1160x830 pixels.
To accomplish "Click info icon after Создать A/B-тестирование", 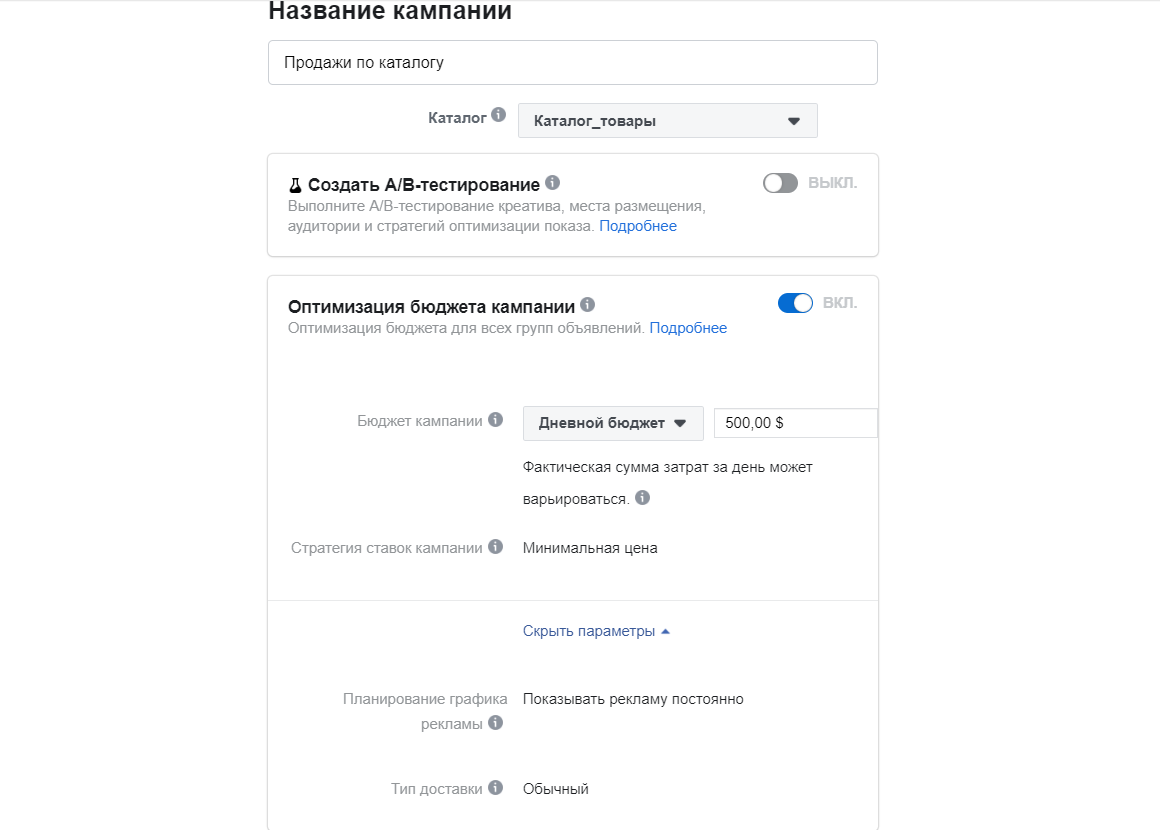I will pyautogui.click(x=553, y=183).
